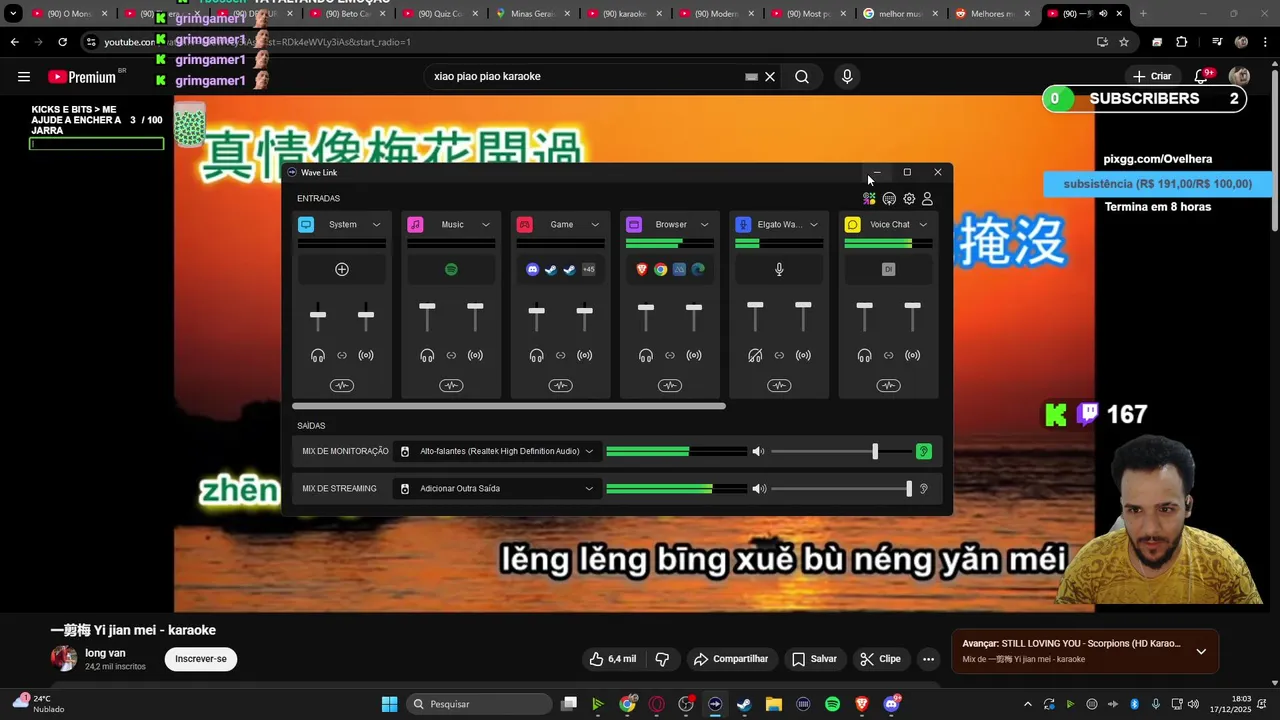
Task: Click the pink Music channel note icon
Action: click(x=415, y=224)
